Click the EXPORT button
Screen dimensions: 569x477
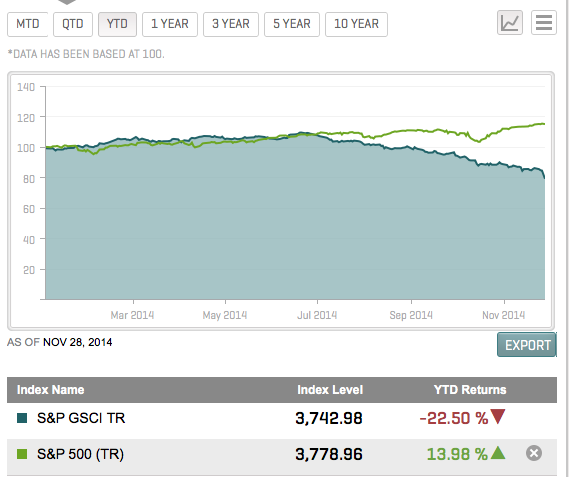point(527,345)
